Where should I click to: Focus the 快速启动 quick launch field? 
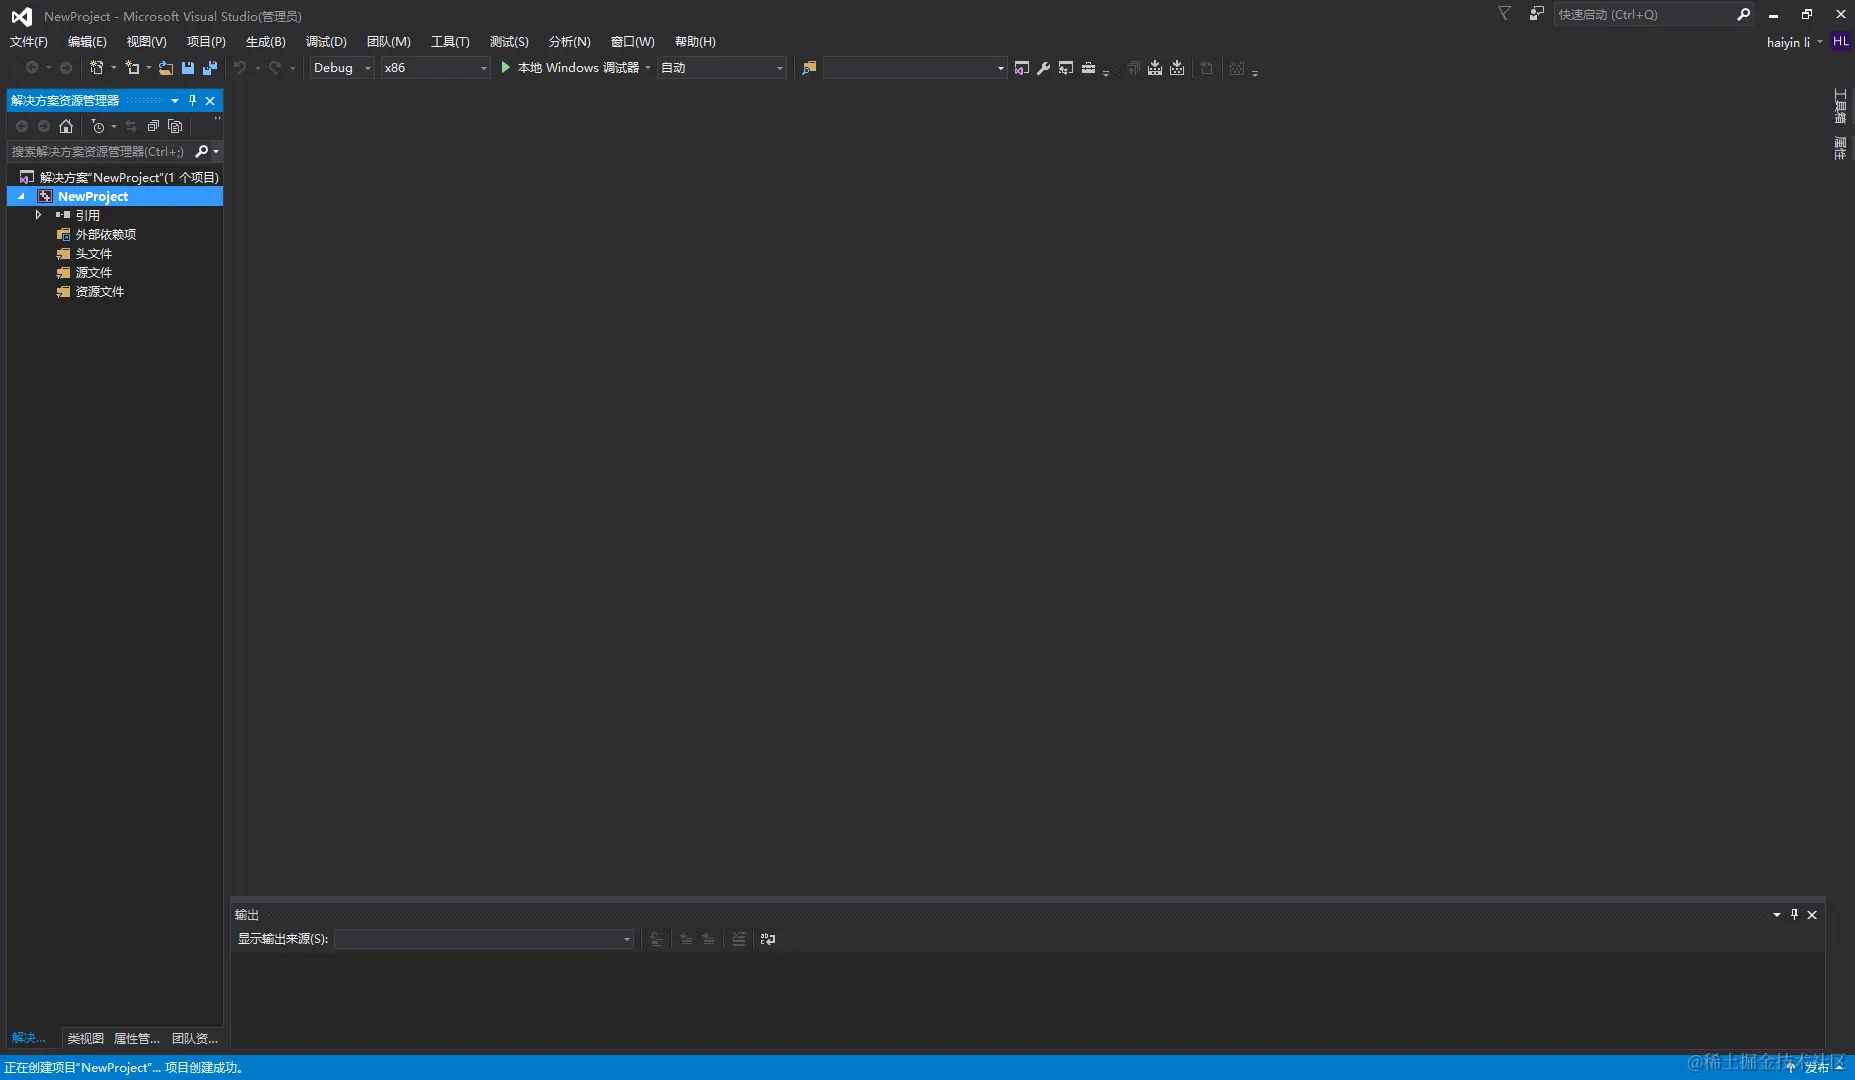1644,14
